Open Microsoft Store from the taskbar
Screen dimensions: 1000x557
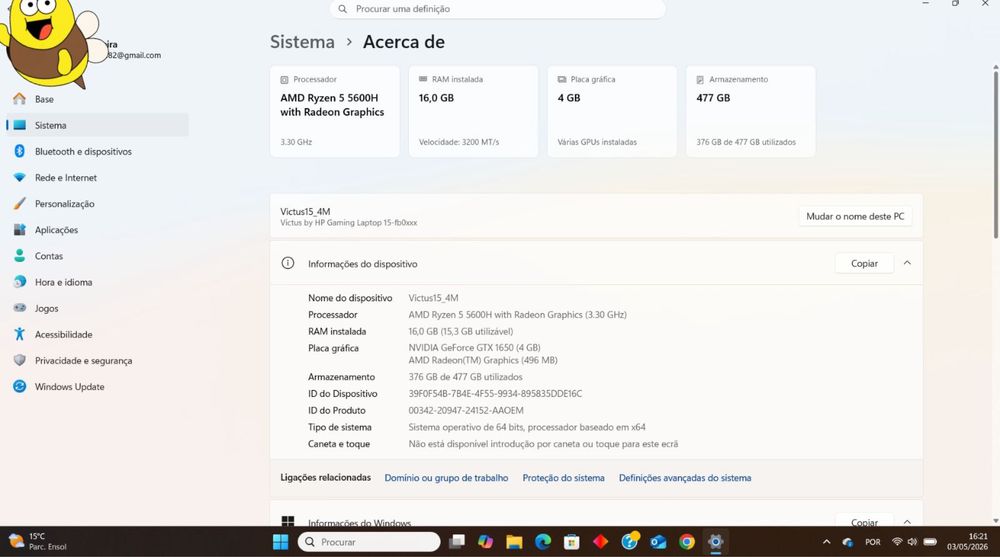[571, 542]
